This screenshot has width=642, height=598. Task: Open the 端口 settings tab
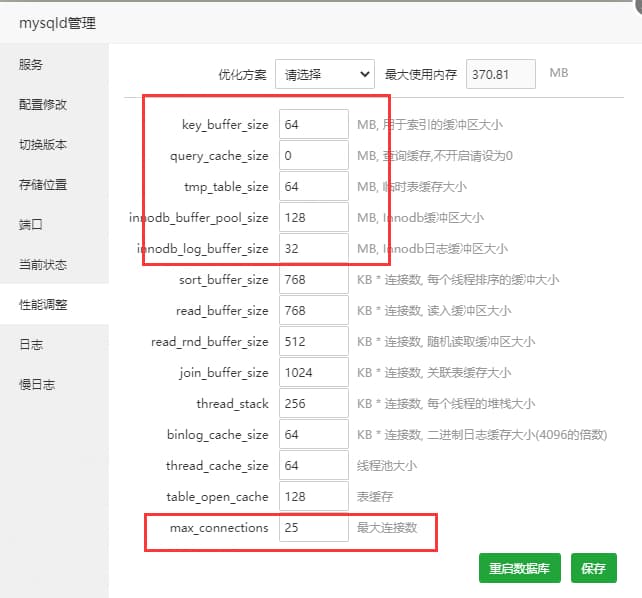click(x=31, y=225)
